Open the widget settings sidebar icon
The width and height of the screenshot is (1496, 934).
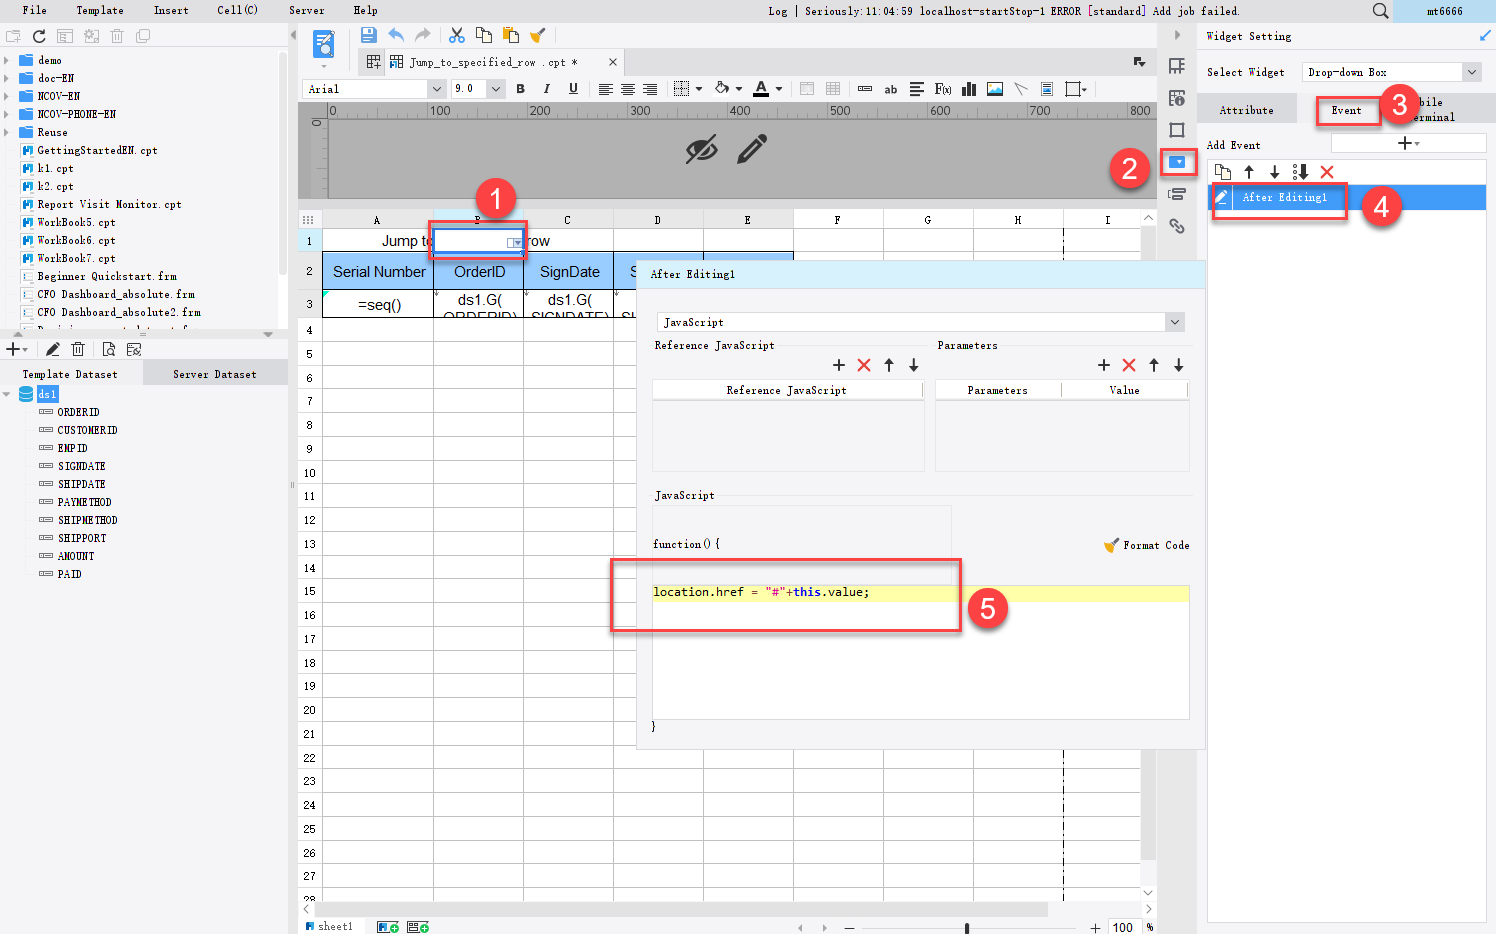click(x=1178, y=162)
